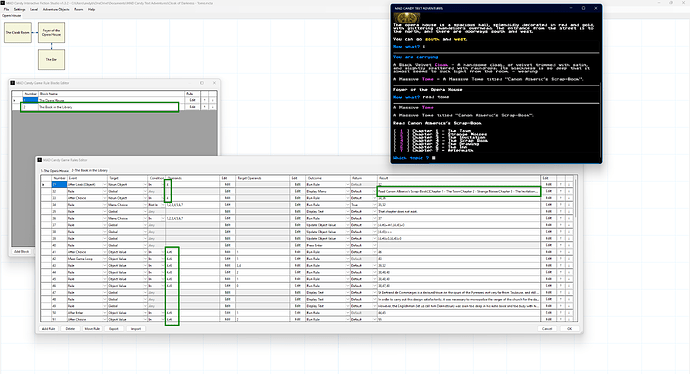Click Edit for Book in the Library block

(192, 107)
